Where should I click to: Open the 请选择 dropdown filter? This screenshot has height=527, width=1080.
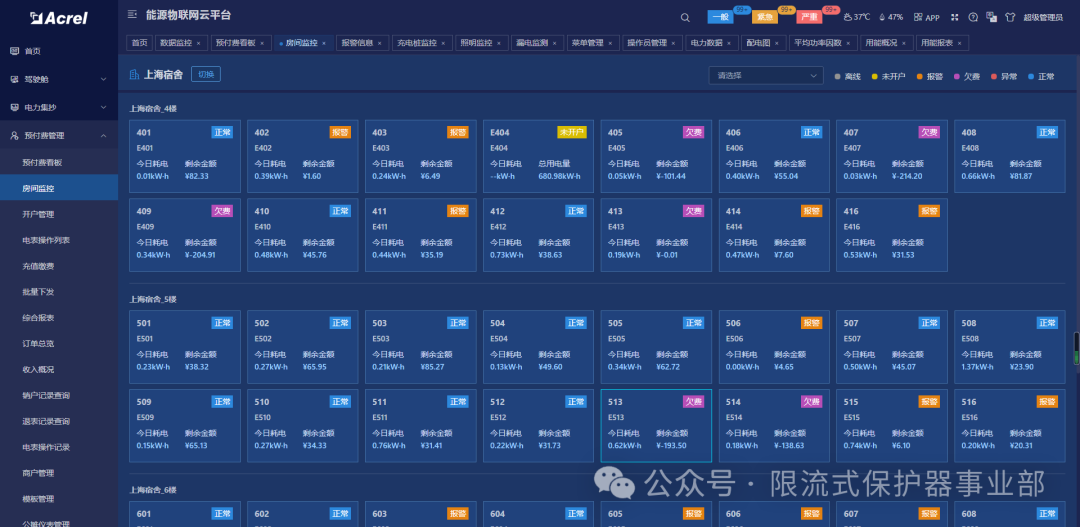[763, 75]
